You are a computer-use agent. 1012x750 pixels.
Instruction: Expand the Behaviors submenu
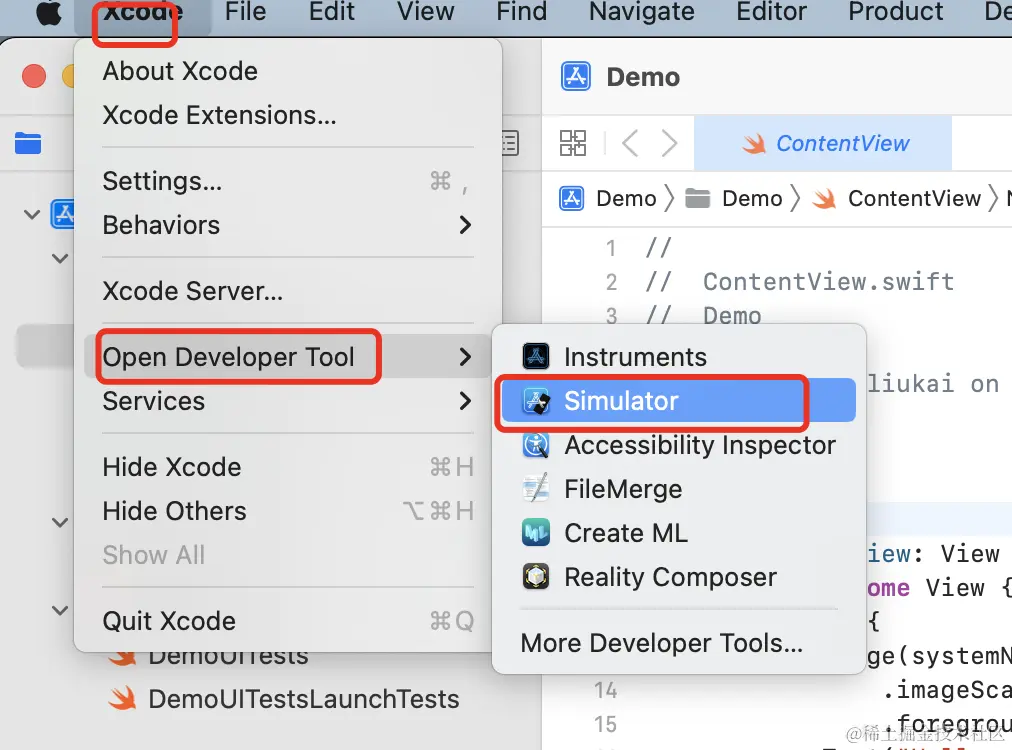tap(288, 225)
